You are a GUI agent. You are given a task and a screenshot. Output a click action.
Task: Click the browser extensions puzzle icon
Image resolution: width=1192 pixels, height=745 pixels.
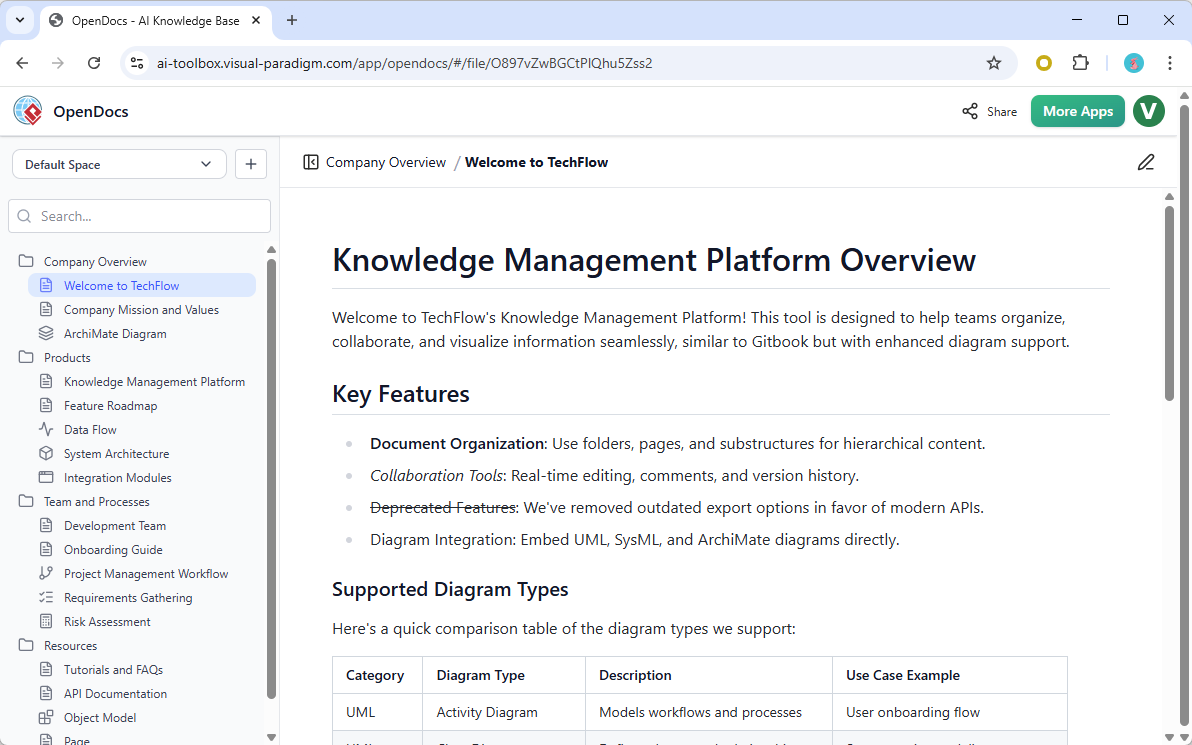click(1081, 62)
